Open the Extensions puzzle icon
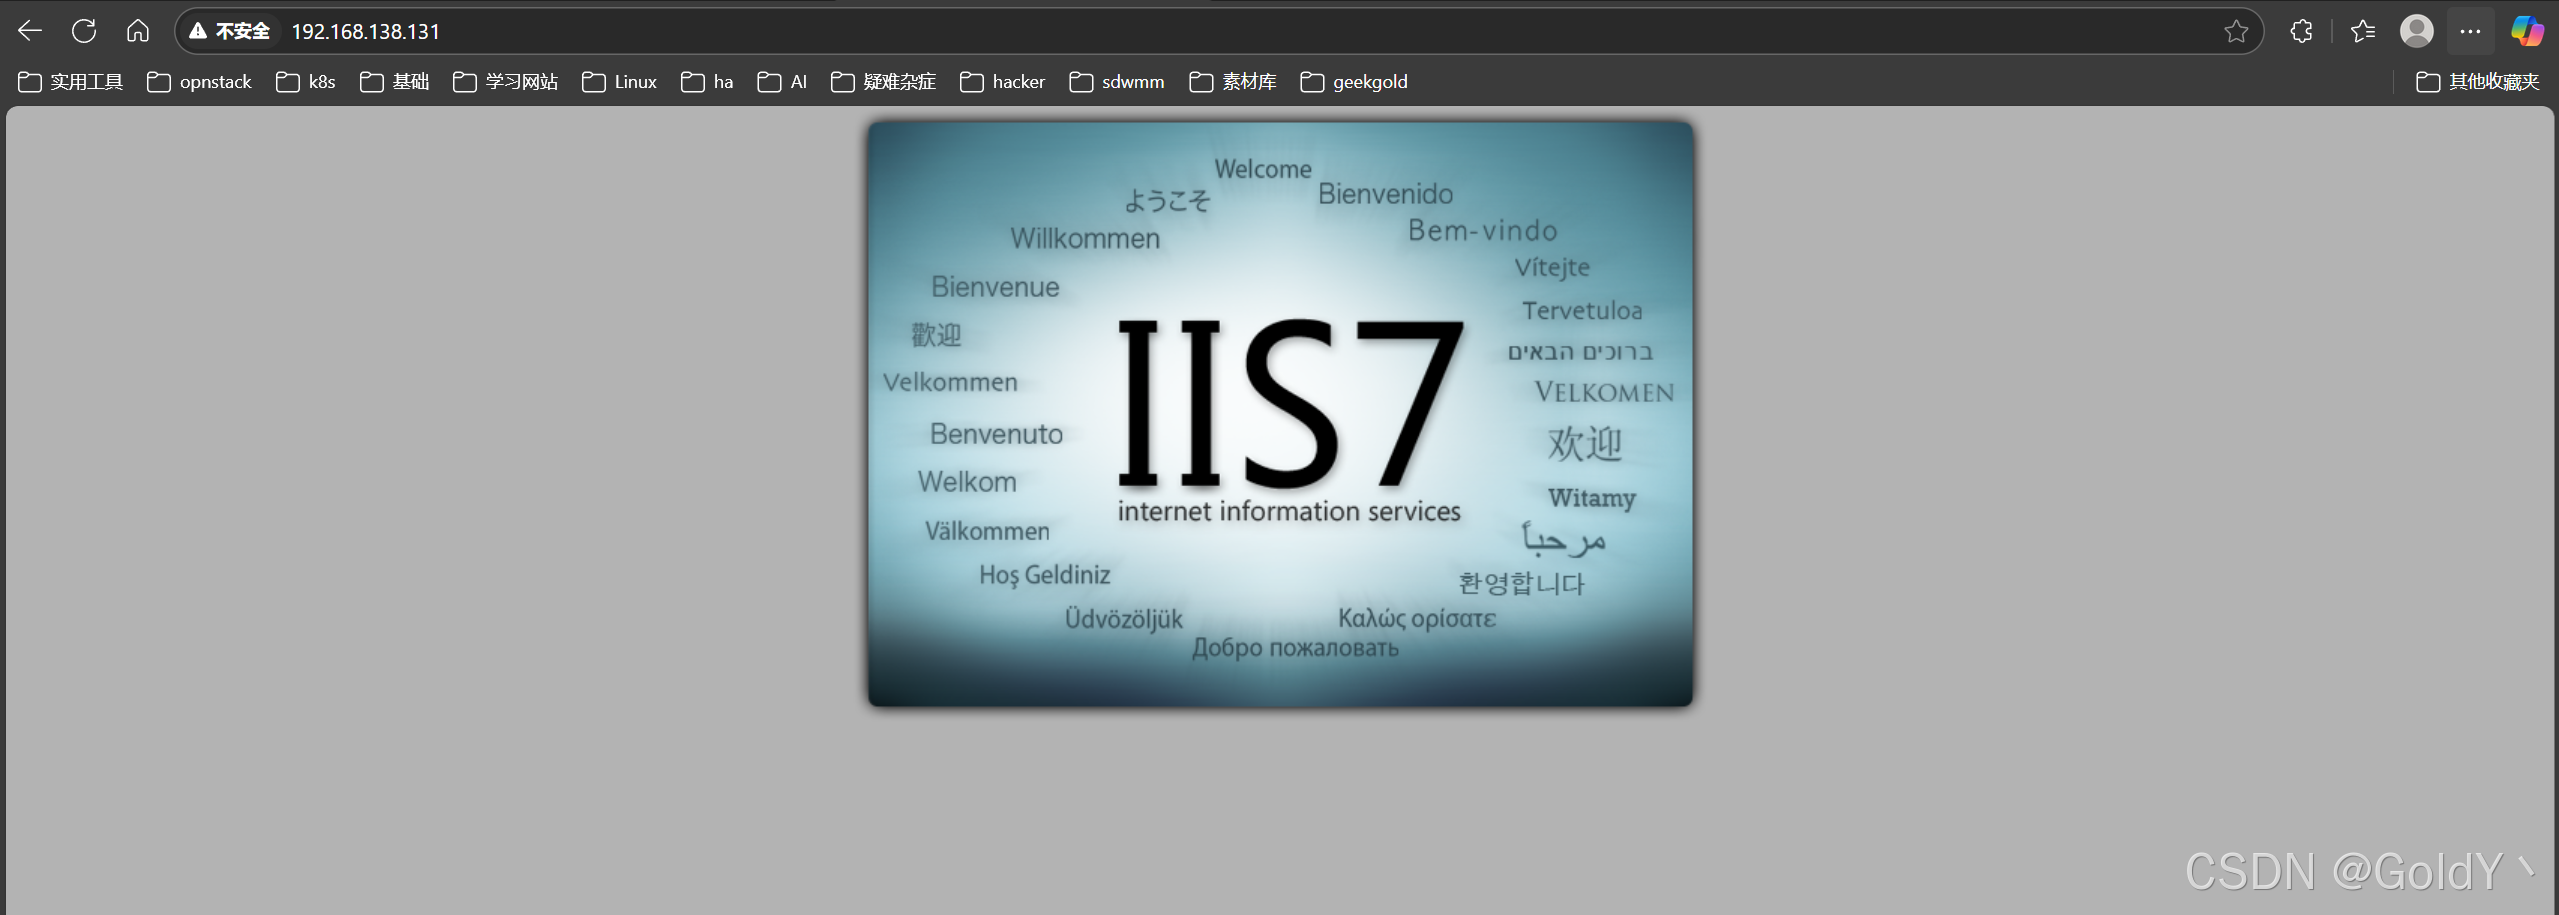The height and width of the screenshot is (915, 2559). point(2301,31)
